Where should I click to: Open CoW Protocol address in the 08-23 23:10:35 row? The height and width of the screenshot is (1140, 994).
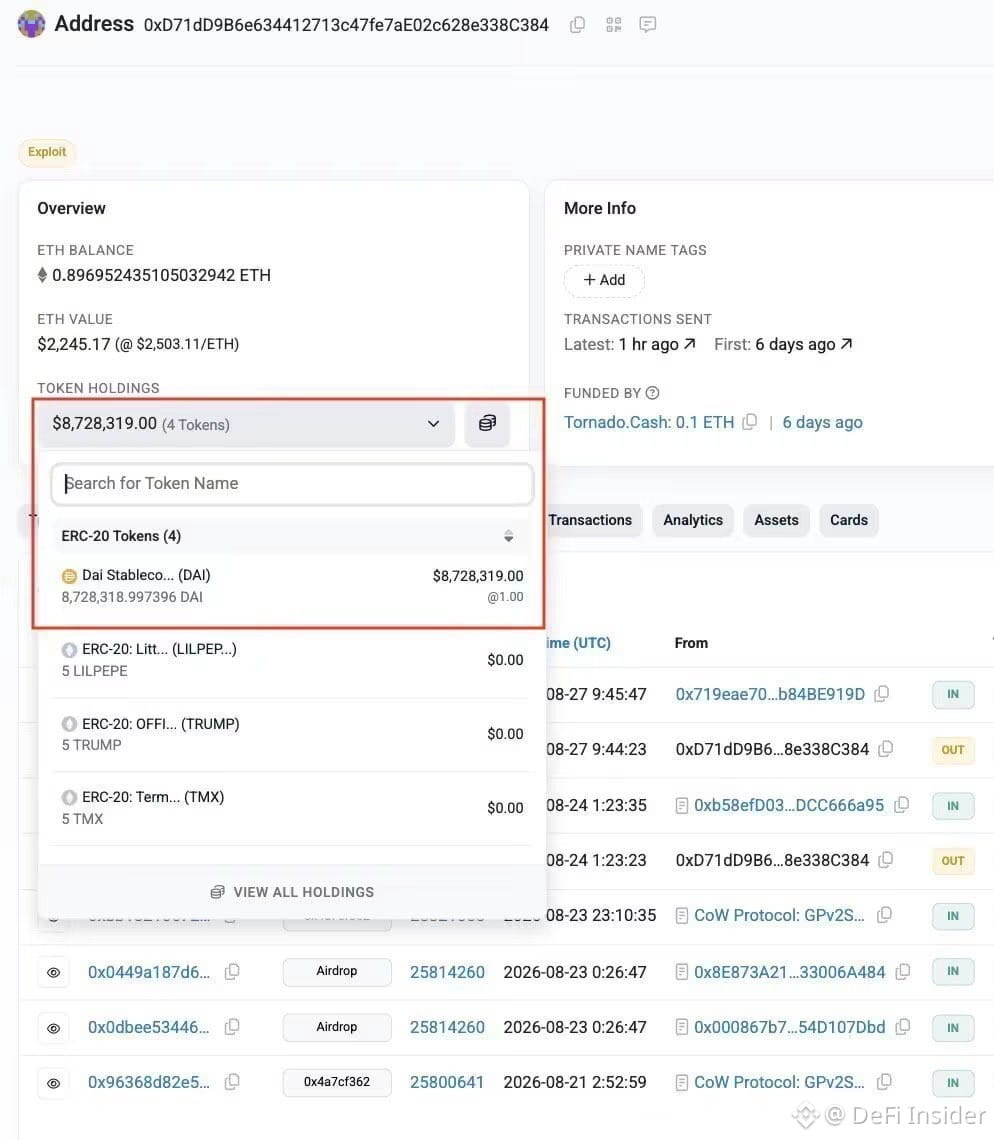click(779, 915)
